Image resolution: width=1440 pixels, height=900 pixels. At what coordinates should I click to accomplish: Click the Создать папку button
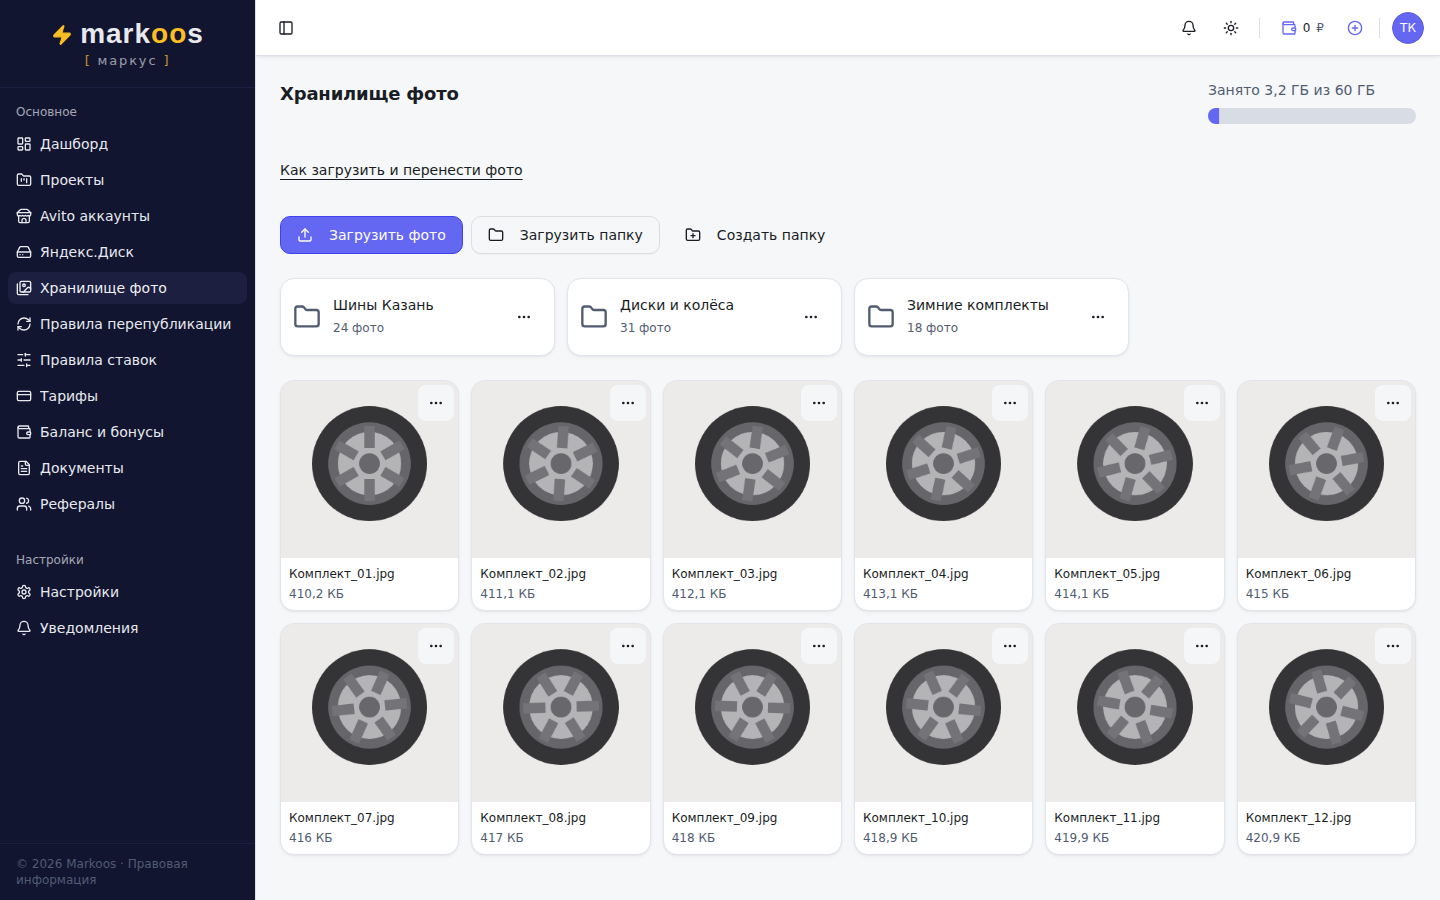pyautogui.click(x=755, y=235)
